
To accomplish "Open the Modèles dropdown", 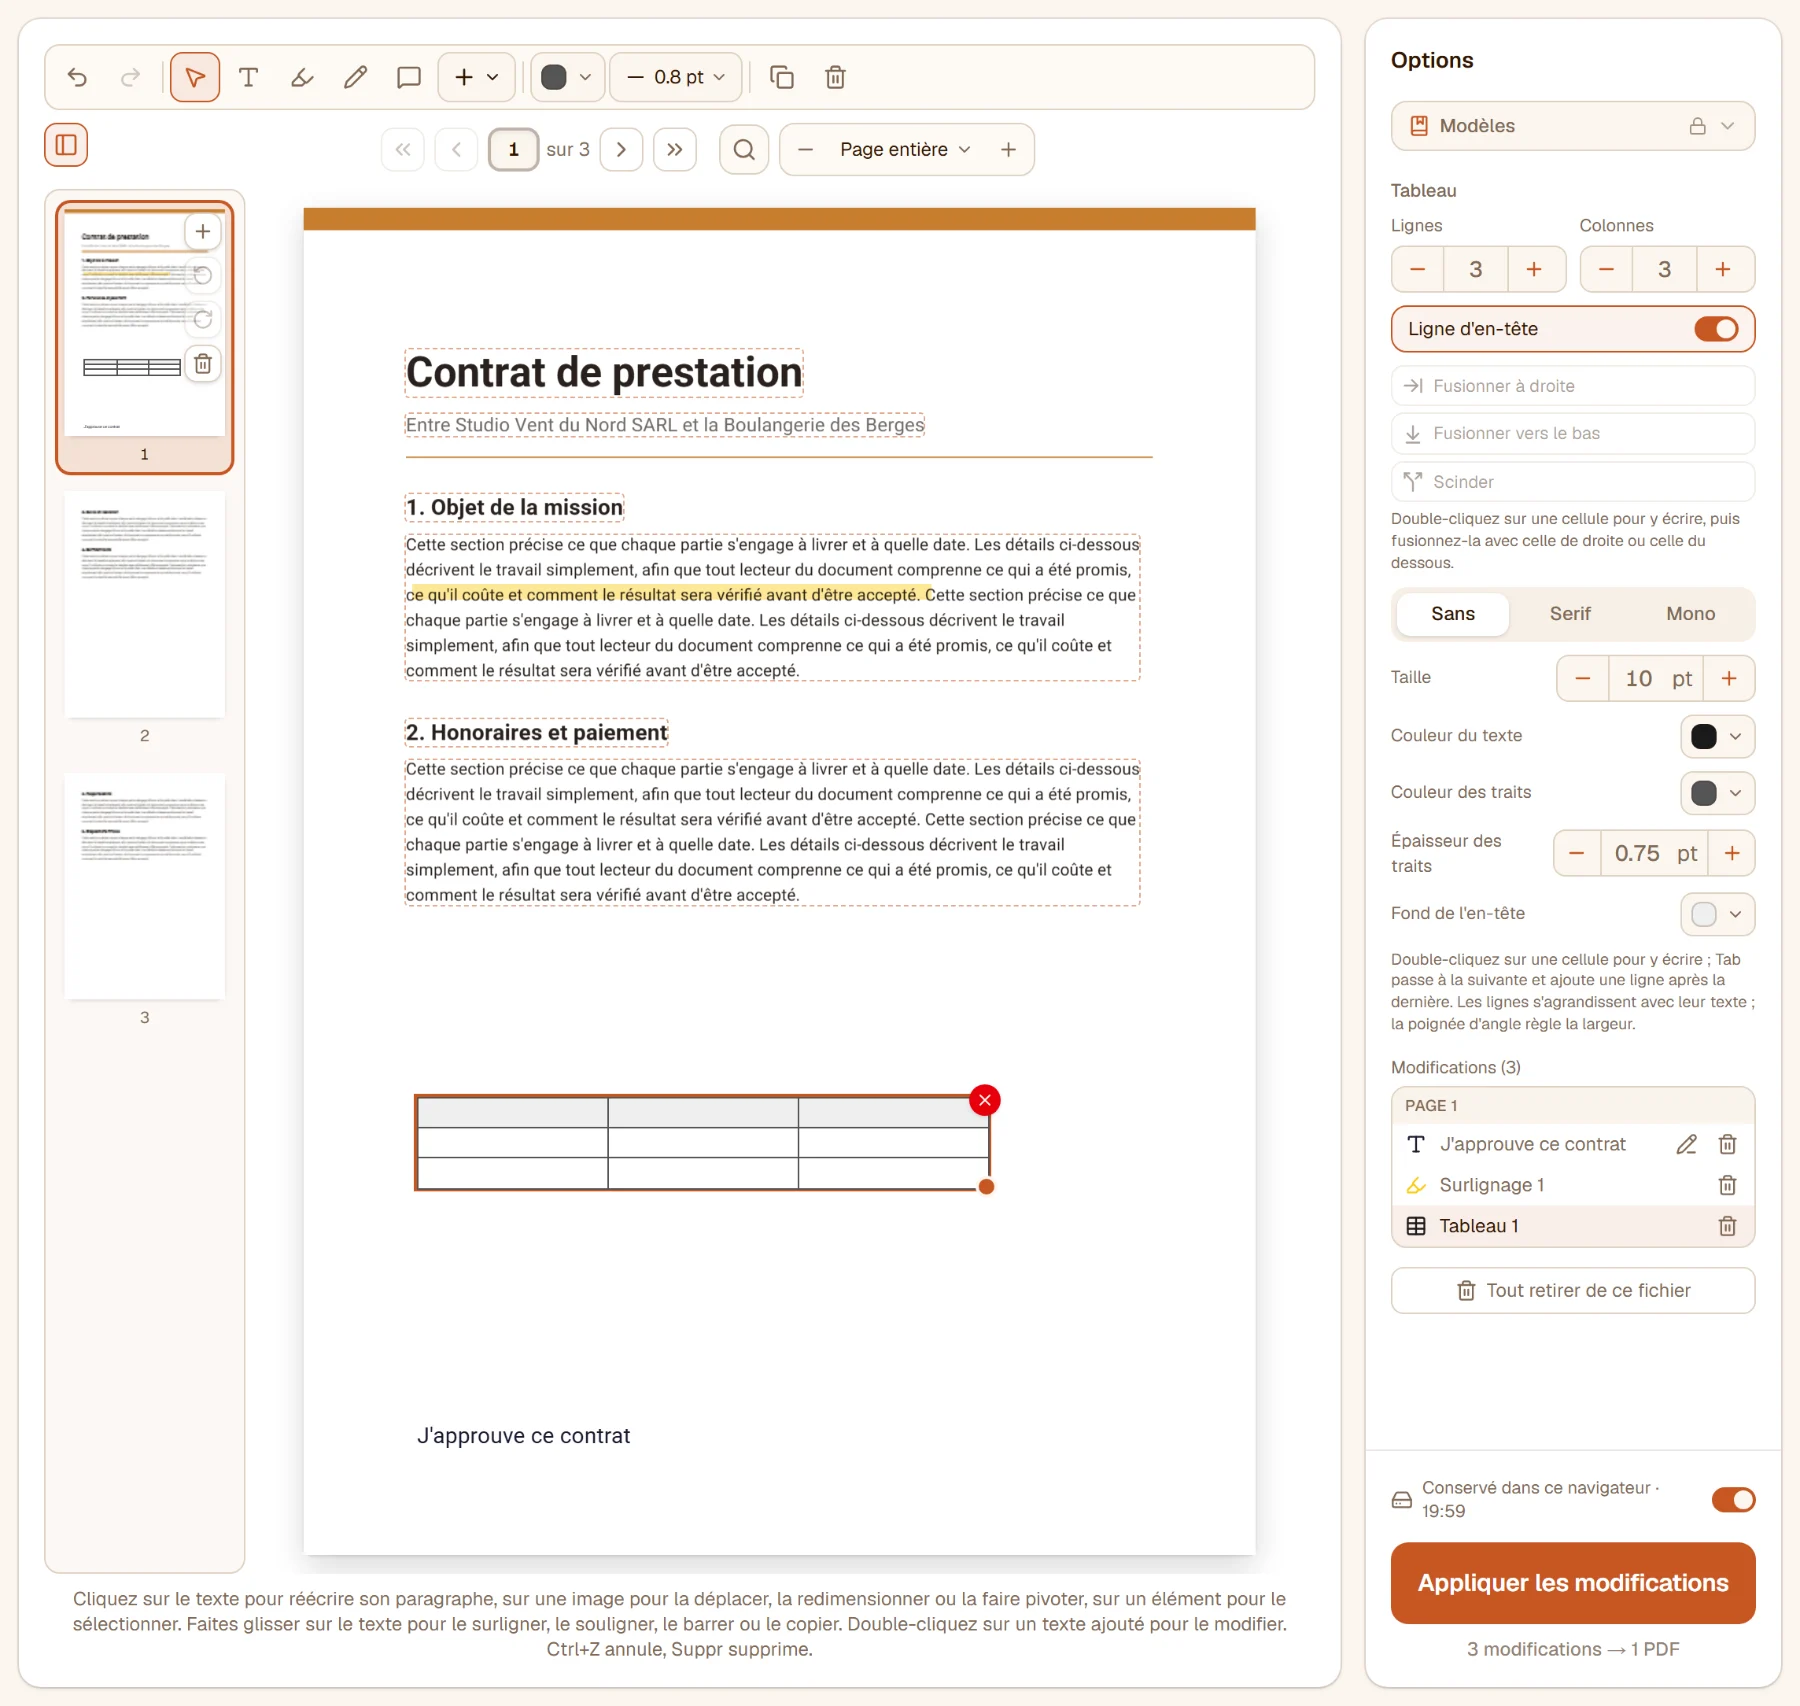I will tap(1572, 126).
